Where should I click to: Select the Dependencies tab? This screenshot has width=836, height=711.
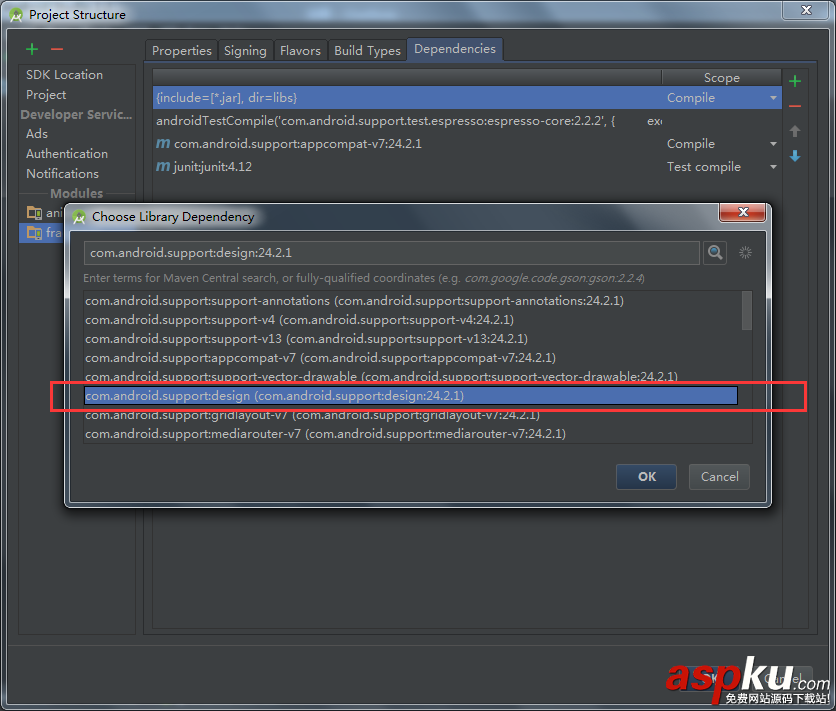pyautogui.click(x=455, y=49)
